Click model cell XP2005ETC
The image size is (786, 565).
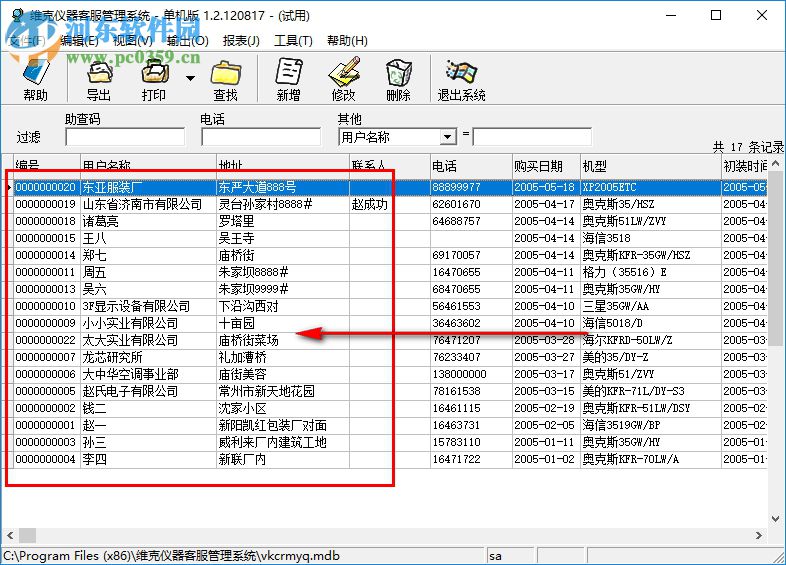pos(650,187)
